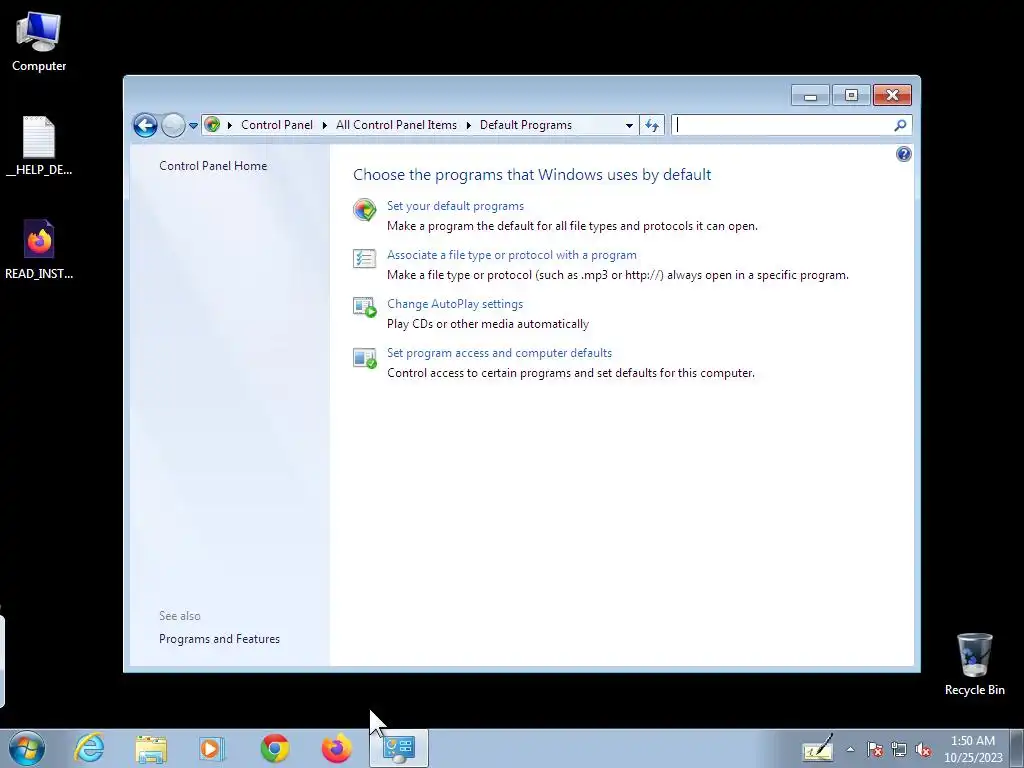Open Associate a file type or protocol link
1024x768 pixels.
coord(511,255)
